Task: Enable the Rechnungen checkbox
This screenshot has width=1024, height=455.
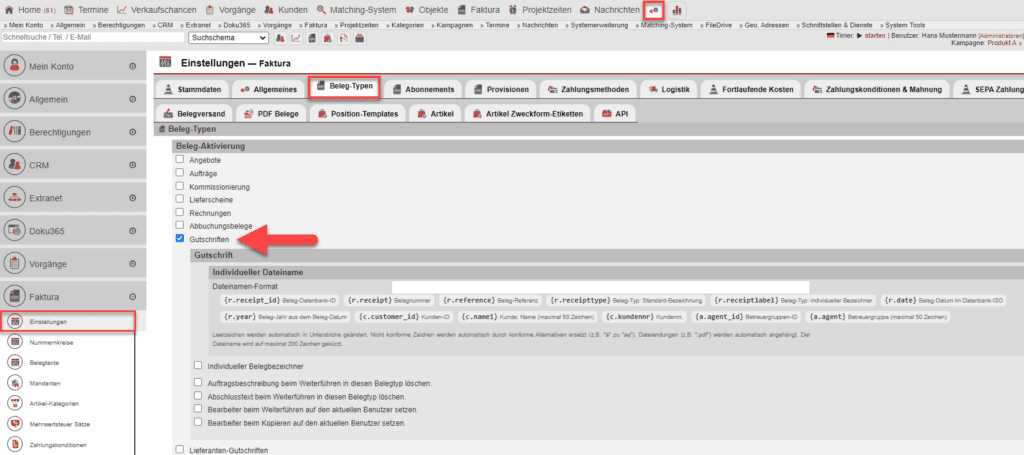Action: point(180,212)
